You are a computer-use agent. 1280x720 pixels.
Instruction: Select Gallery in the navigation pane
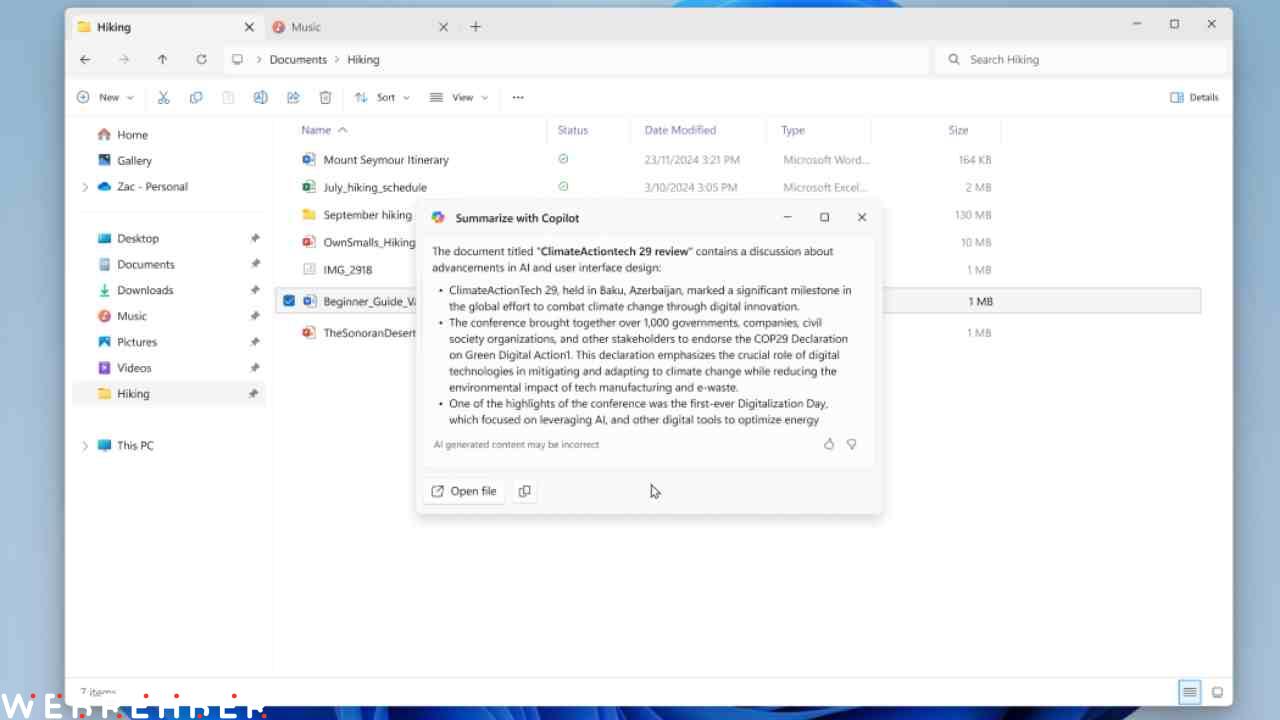pos(134,160)
